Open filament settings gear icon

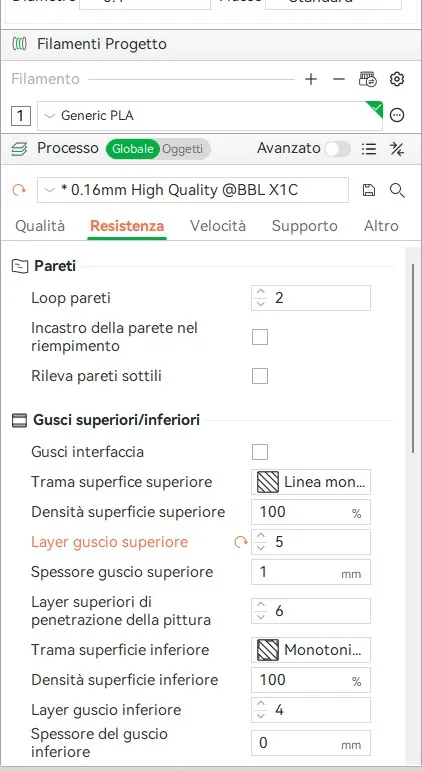coord(396,79)
